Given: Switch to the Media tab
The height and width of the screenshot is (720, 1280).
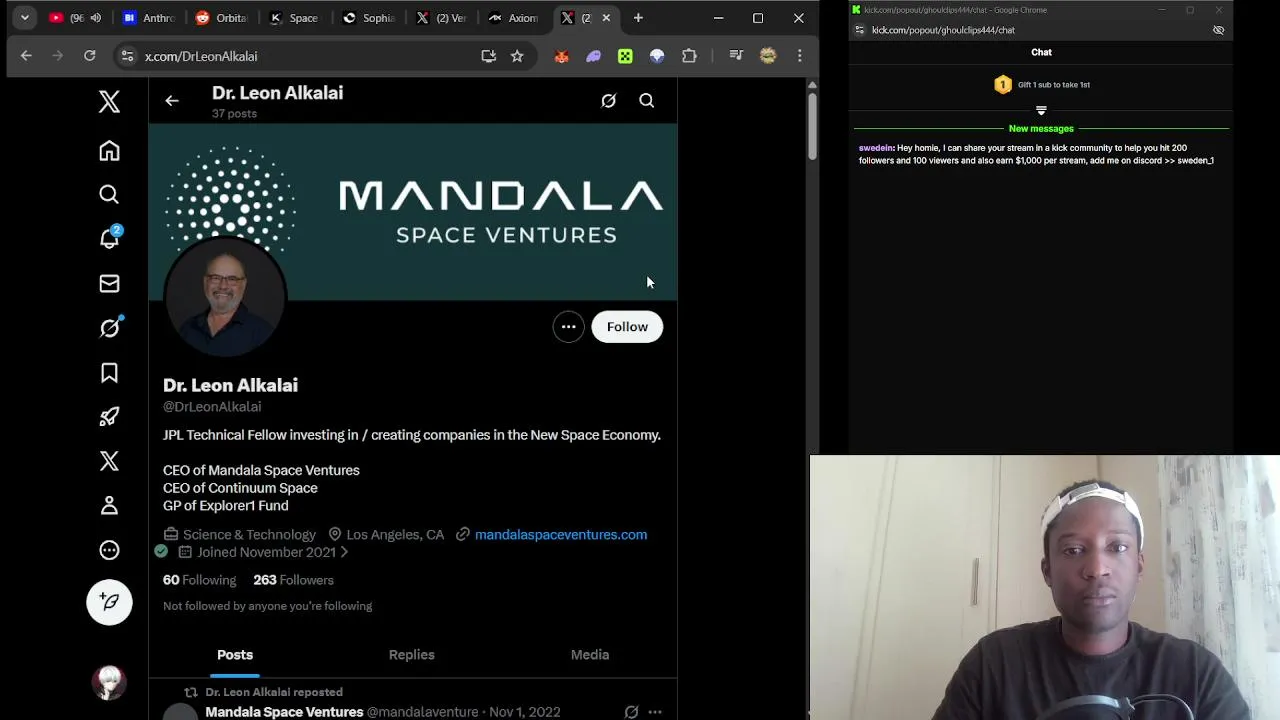Looking at the screenshot, I should click(589, 655).
